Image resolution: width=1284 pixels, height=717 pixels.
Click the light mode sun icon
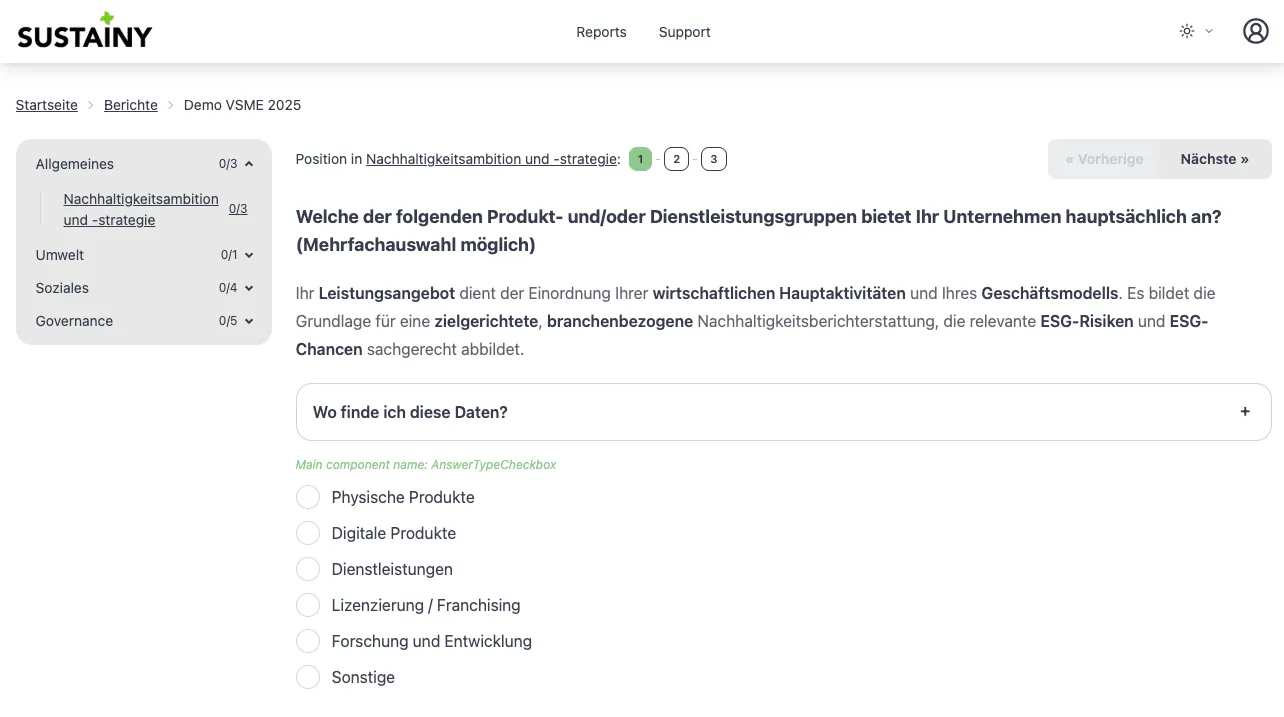(1186, 31)
